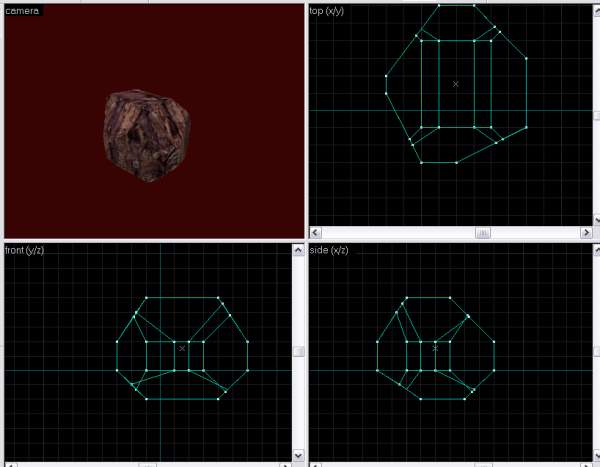This screenshot has height=467, width=600.
Task: Click top view vertical scrollbar thumb
Action: [596, 114]
